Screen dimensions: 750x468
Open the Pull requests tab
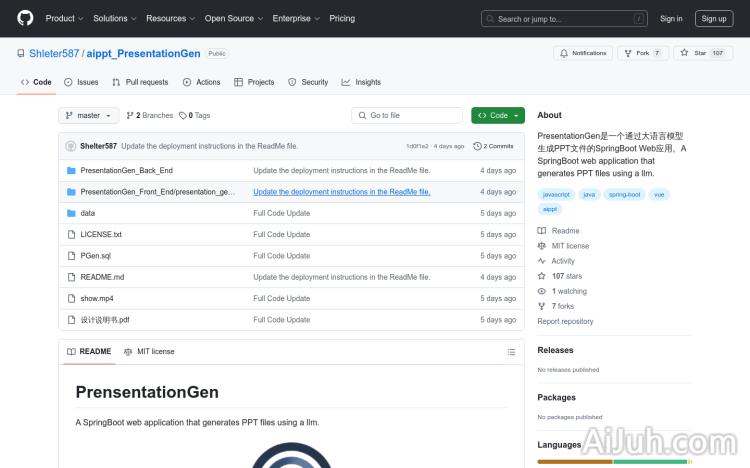coord(140,82)
